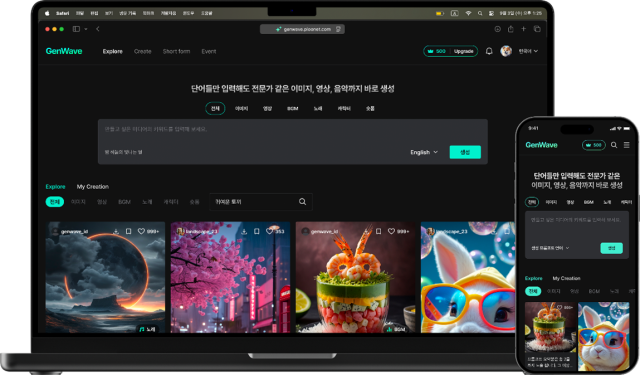
Task: Like the cherry blossom image with 353 likes
Action: pos(269,231)
